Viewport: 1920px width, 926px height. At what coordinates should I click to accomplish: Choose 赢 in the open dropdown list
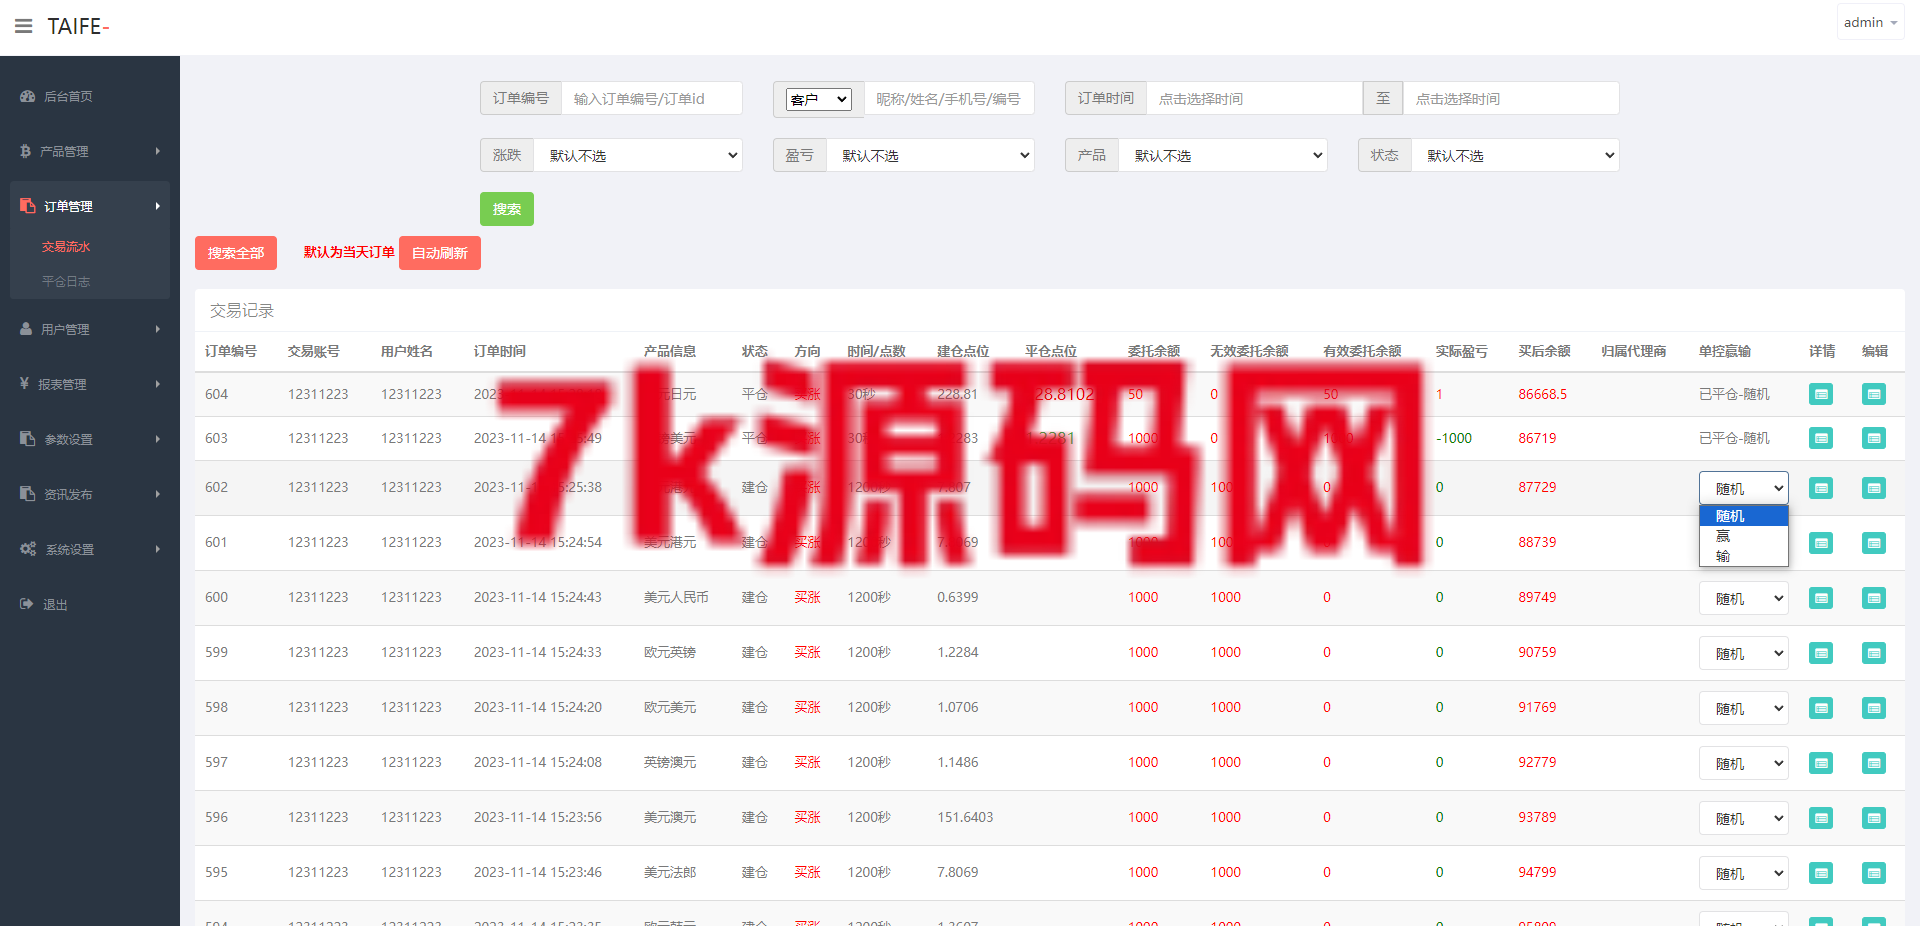click(x=1743, y=536)
